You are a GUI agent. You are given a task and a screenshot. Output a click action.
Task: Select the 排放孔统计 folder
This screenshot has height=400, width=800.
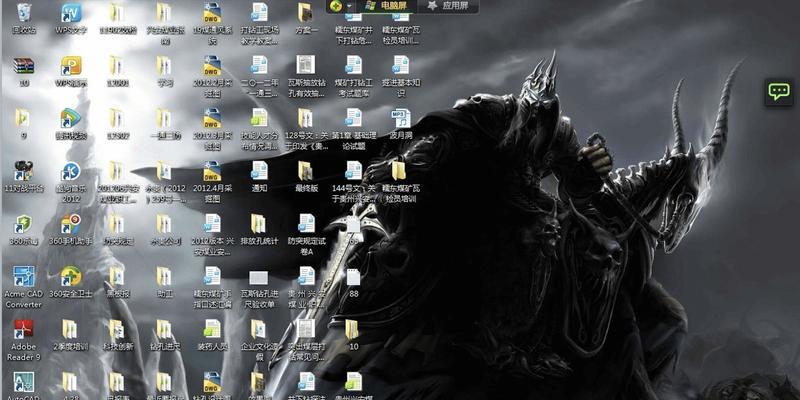pyautogui.click(x=259, y=230)
